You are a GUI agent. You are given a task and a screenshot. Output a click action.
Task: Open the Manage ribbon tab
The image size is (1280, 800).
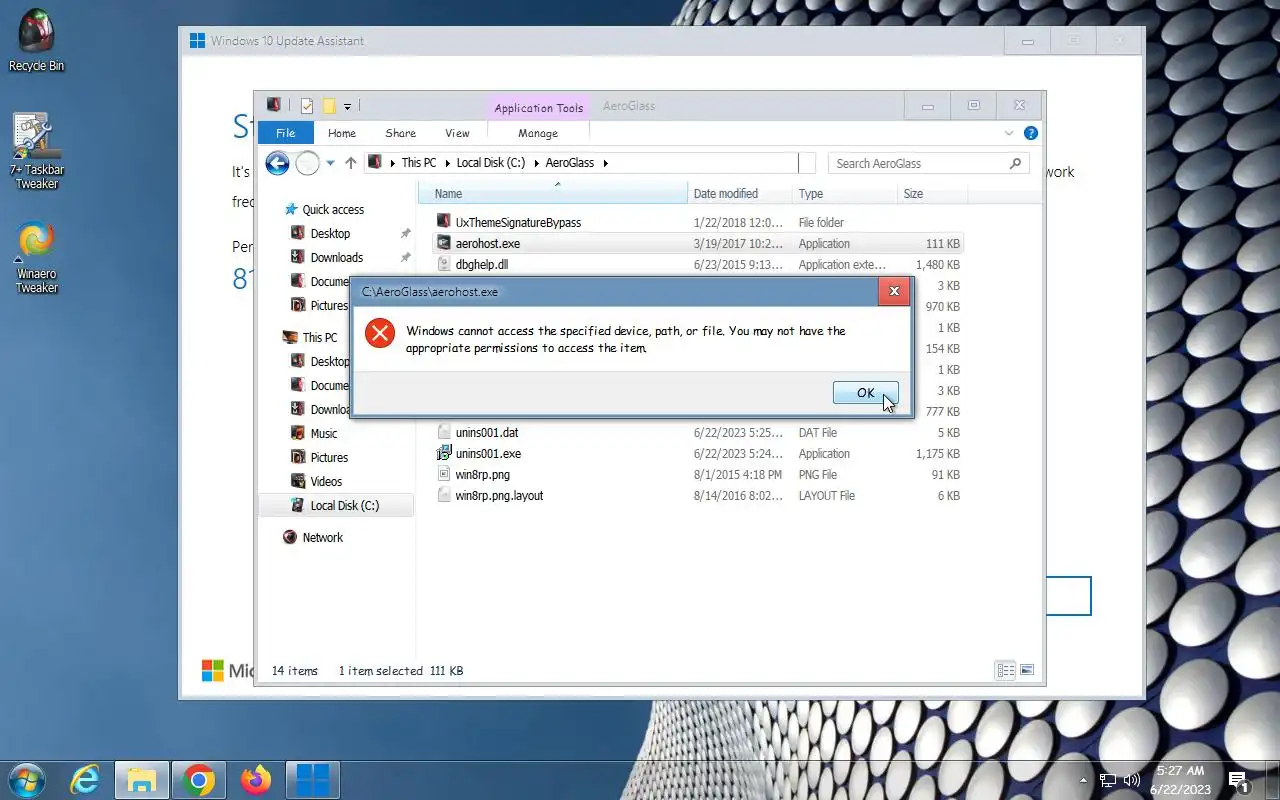coord(538,133)
